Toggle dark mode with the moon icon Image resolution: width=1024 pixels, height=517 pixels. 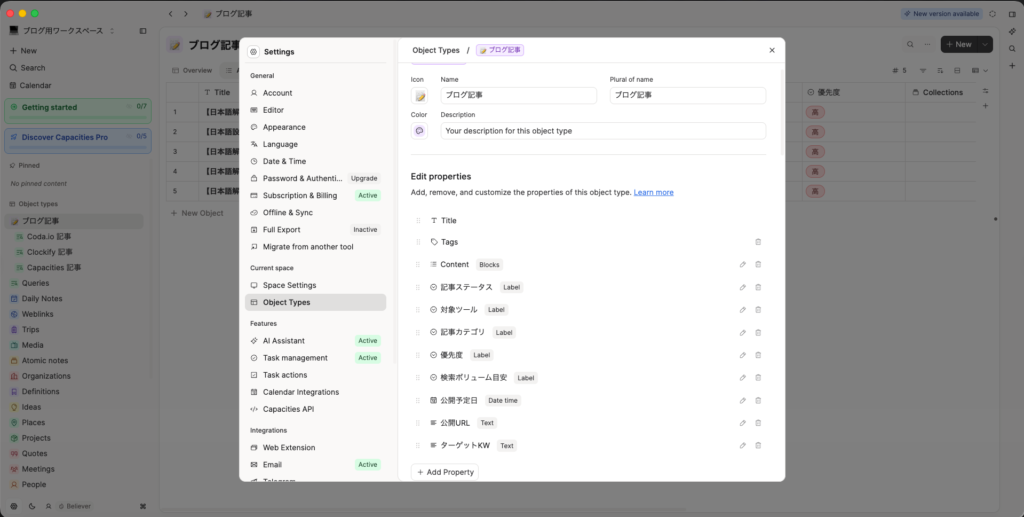31,506
